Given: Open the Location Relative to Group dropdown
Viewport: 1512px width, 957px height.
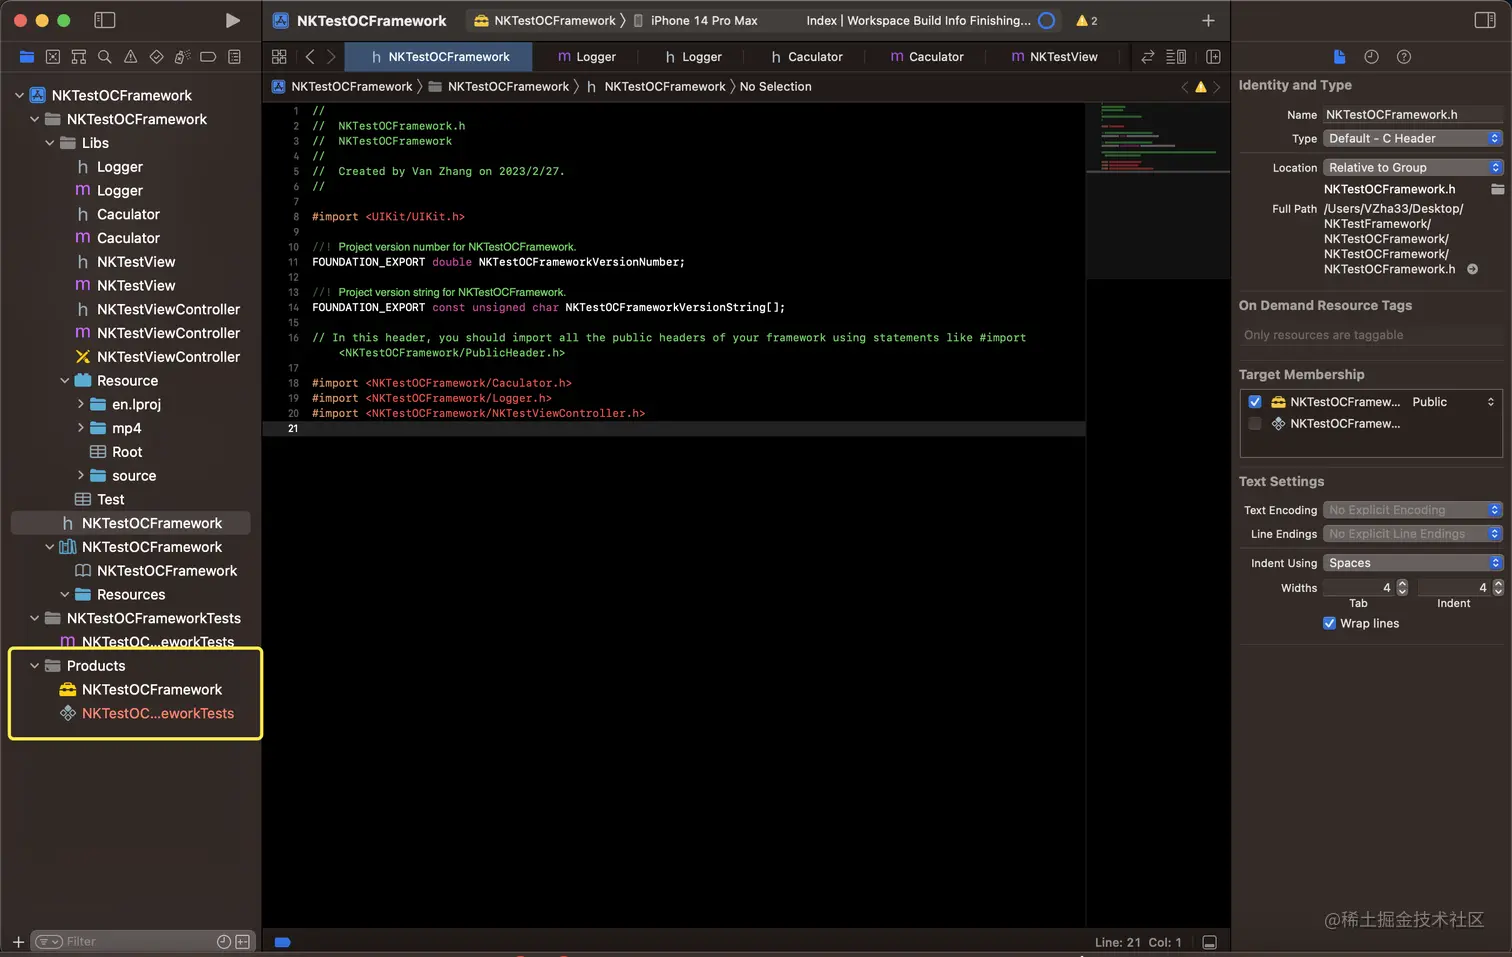Looking at the screenshot, I should [x=1413, y=168].
